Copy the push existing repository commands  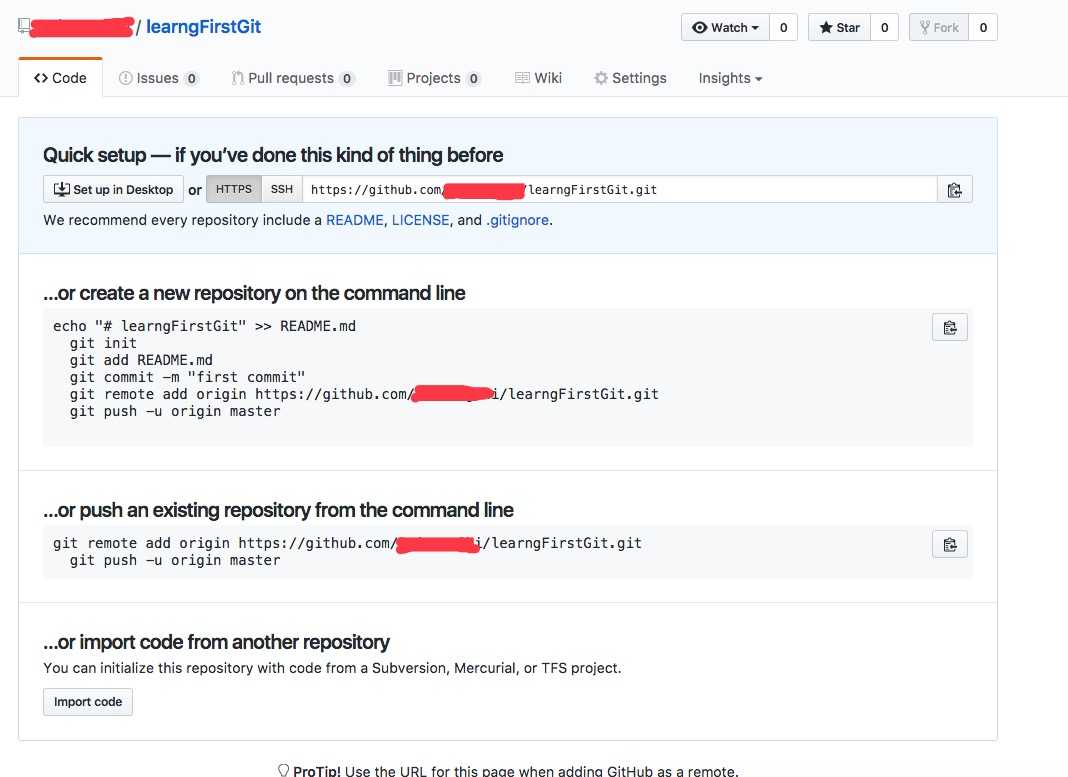click(949, 544)
